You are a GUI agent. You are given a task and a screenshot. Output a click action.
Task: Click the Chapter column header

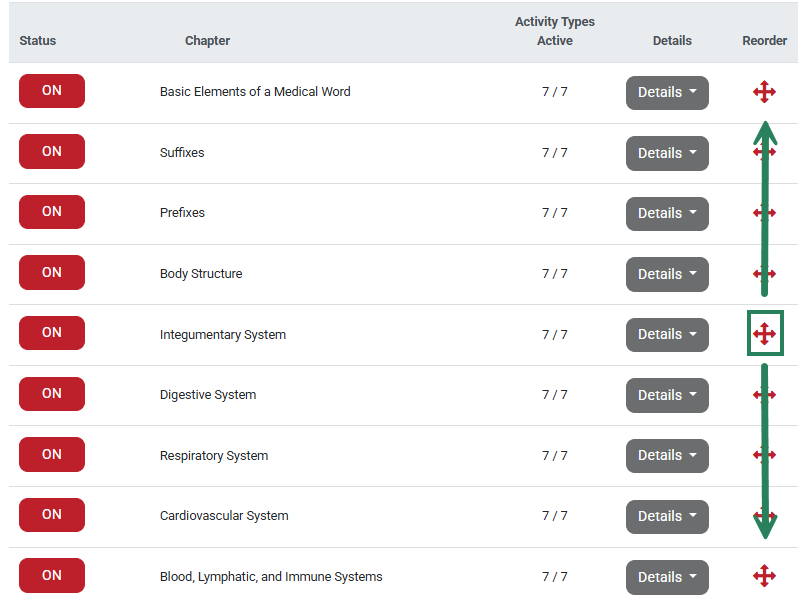pyautogui.click(x=207, y=41)
